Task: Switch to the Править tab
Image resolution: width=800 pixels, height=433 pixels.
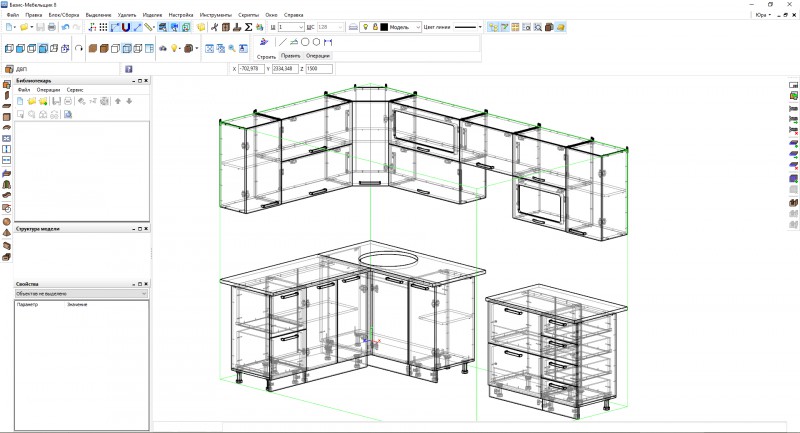Action: [290, 56]
